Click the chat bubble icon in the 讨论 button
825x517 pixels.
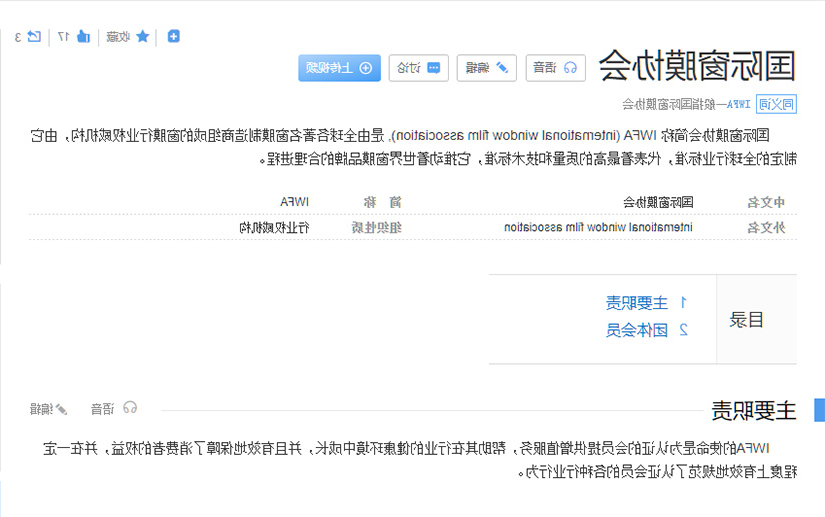point(434,68)
